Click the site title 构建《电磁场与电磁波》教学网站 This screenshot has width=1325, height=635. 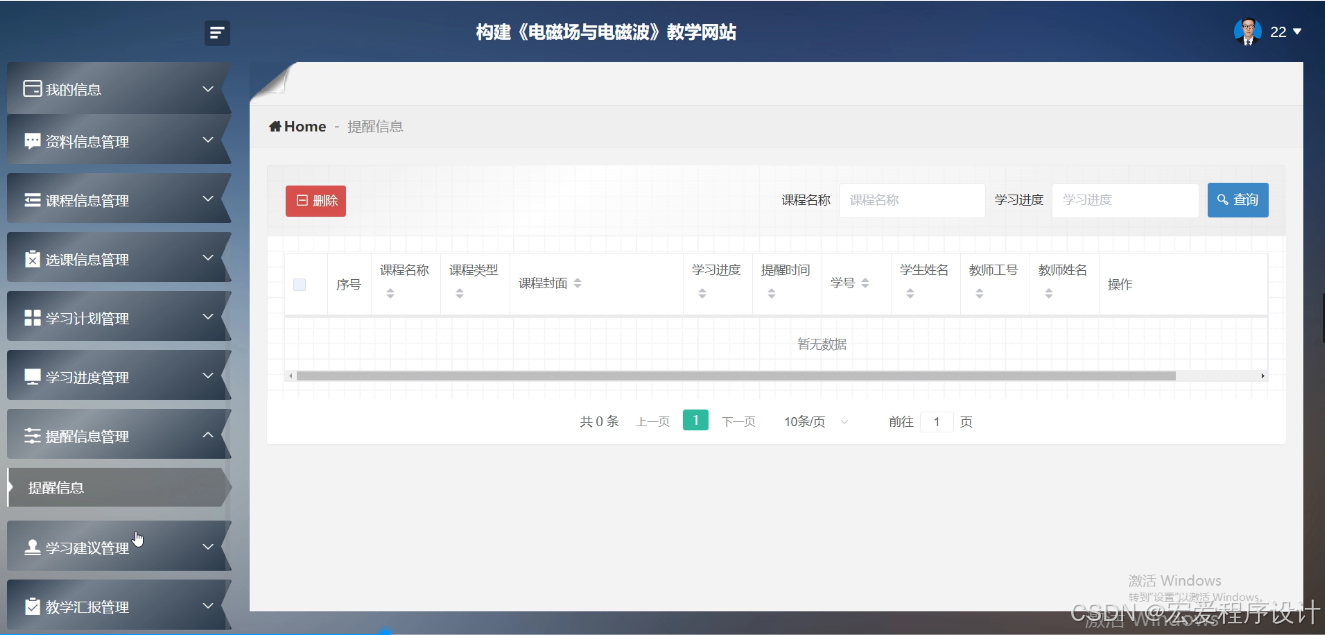606,32
